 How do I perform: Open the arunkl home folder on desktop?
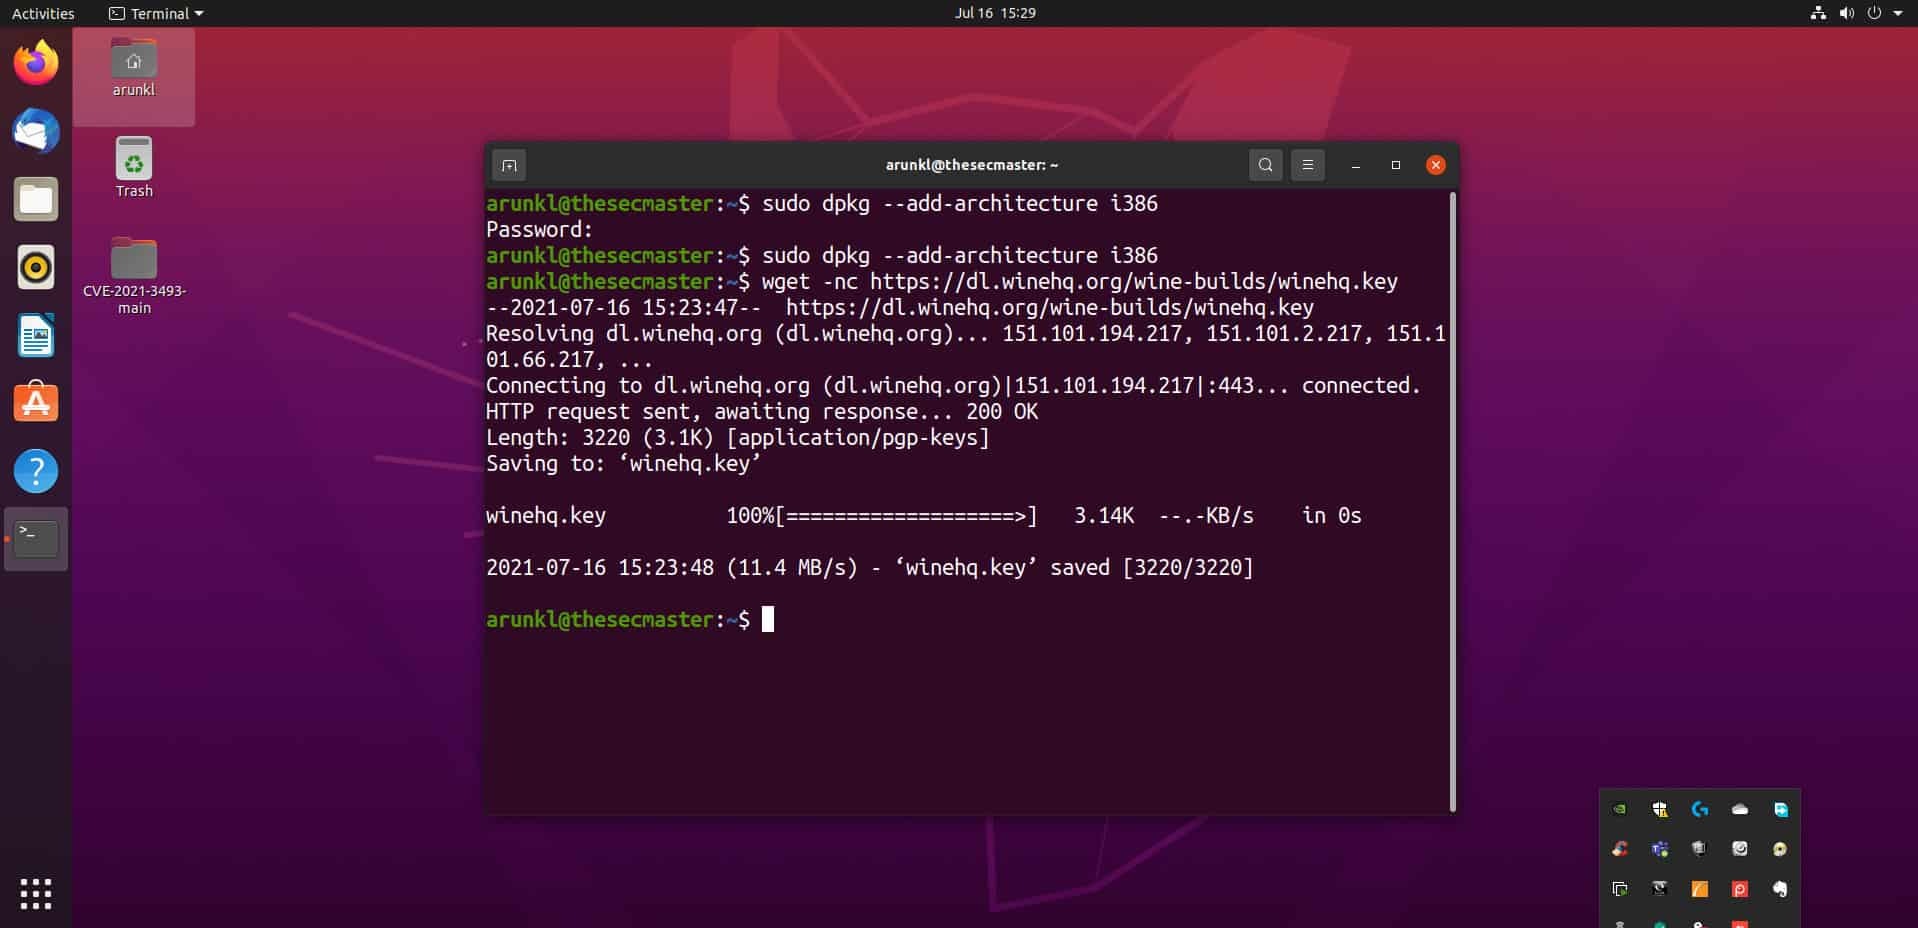134,68
